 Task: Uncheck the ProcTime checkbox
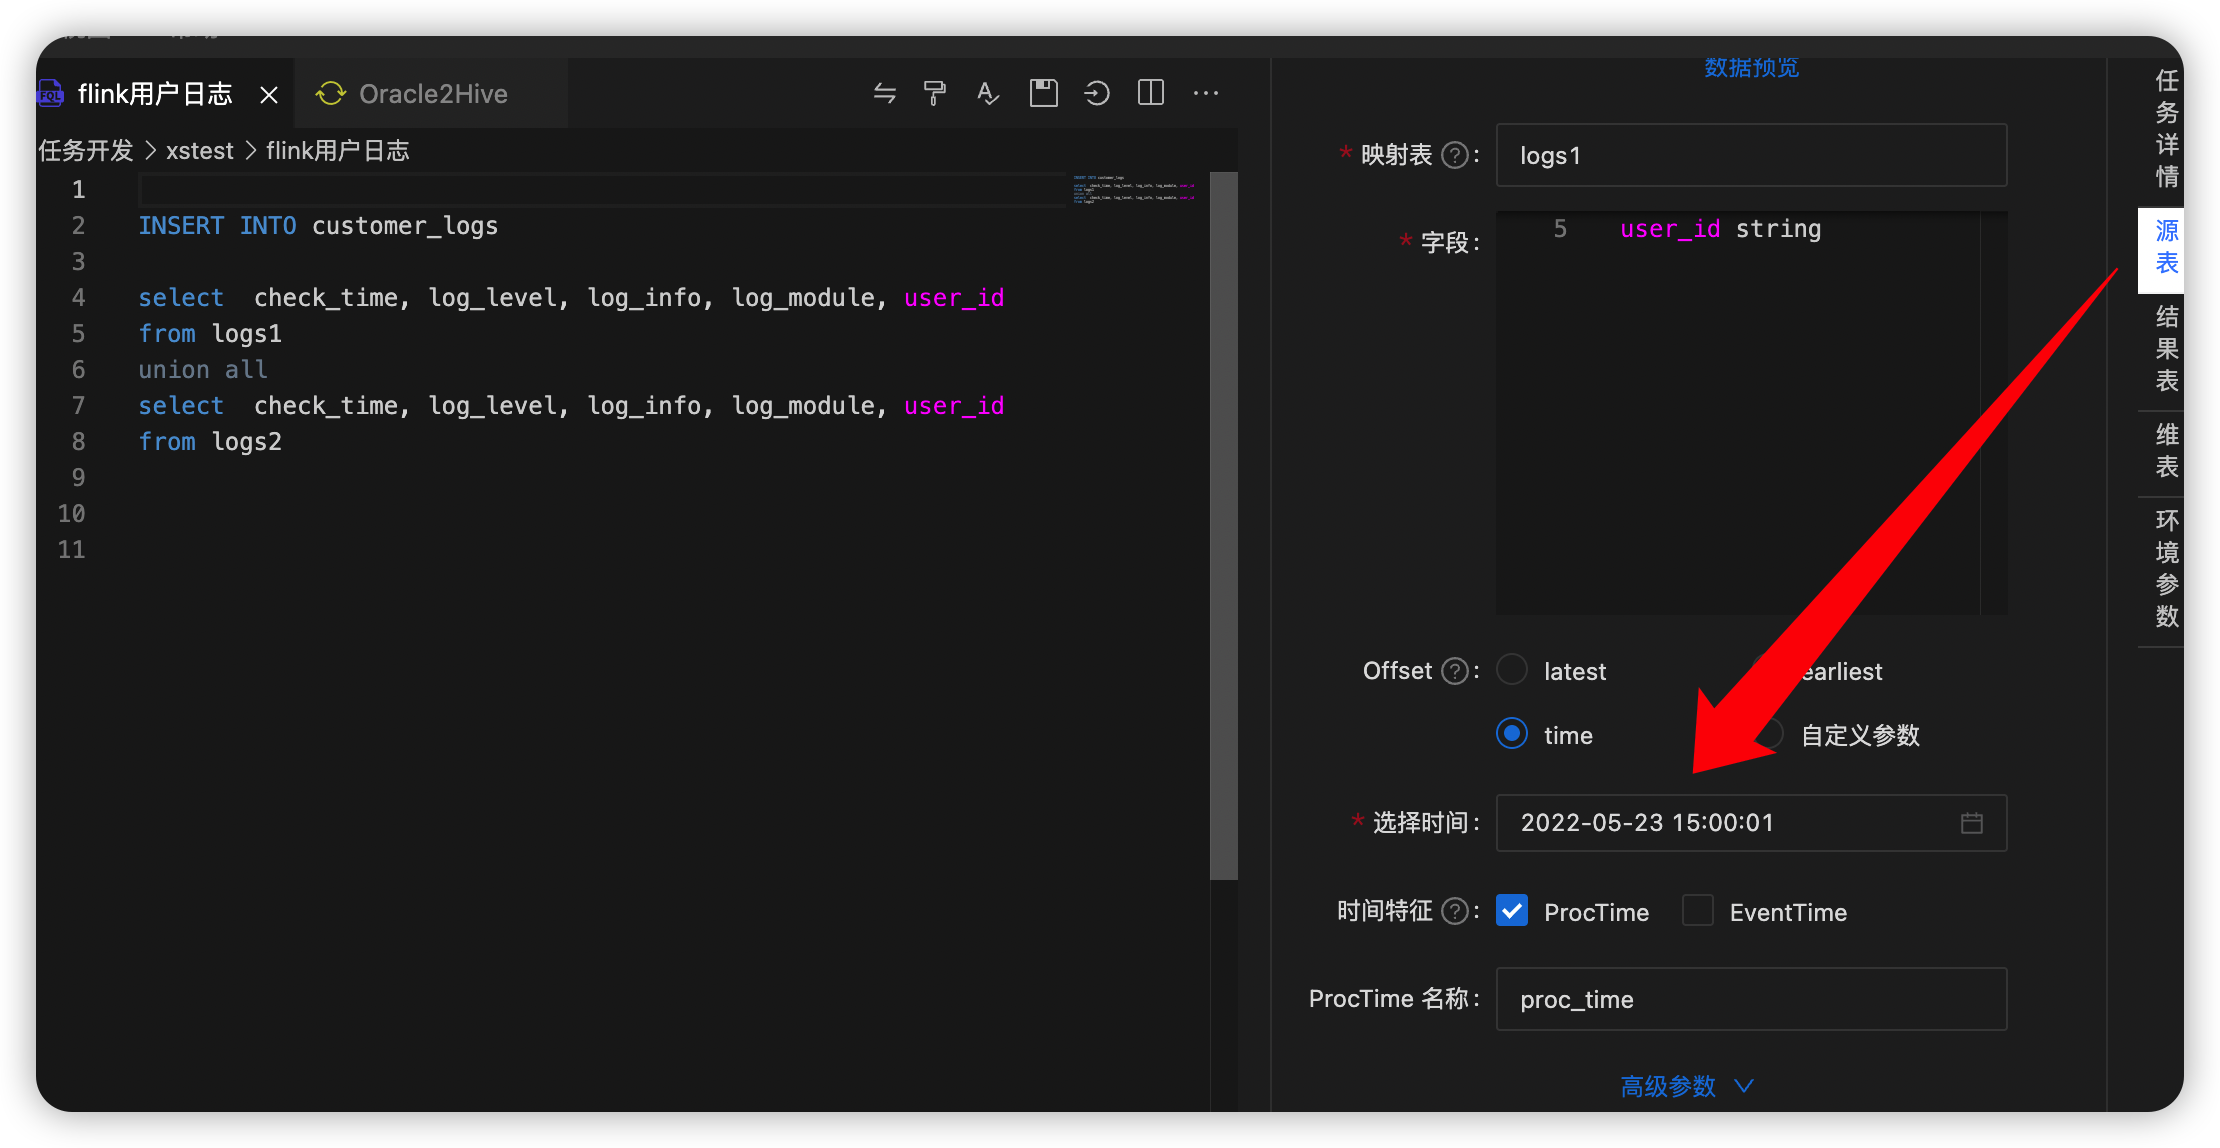(x=1512, y=911)
